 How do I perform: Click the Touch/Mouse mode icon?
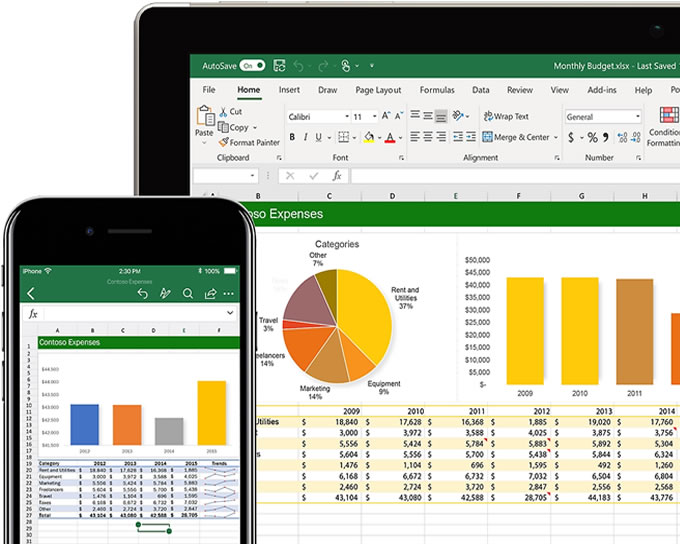(346, 66)
